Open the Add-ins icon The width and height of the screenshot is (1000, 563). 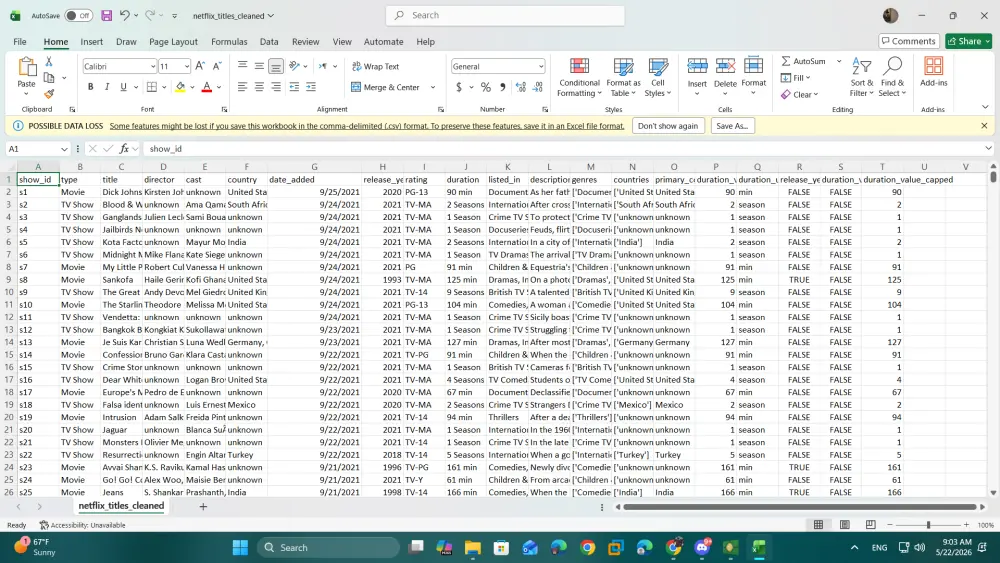pos(934,71)
